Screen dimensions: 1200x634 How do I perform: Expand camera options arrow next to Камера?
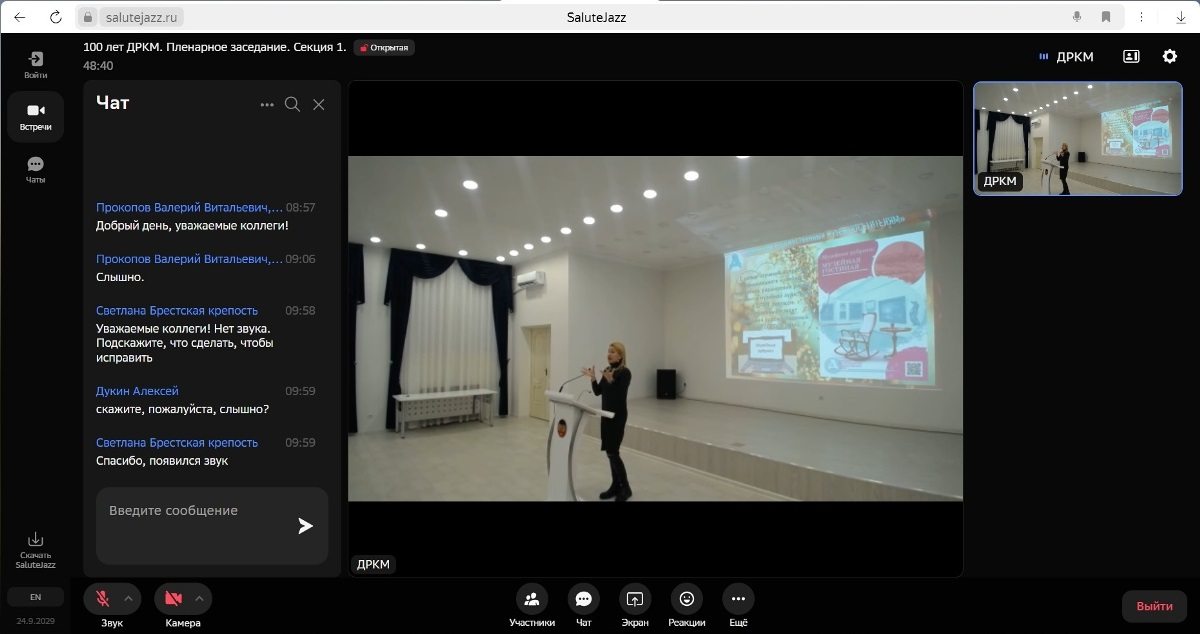click(x=199, y=599)
